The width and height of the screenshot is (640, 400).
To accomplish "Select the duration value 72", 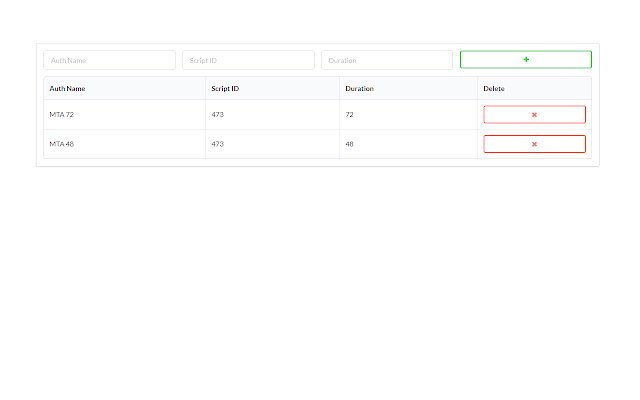I will (349, 115).
